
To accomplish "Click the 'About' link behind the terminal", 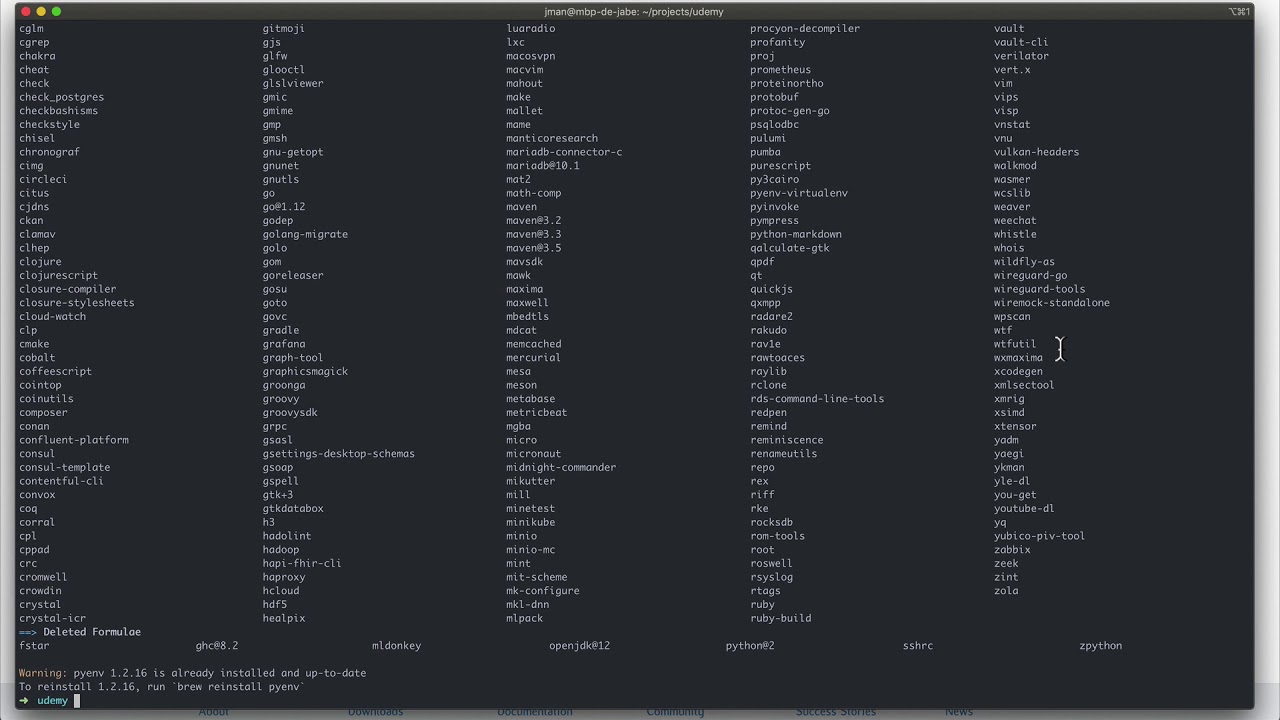I will (213, 712).
